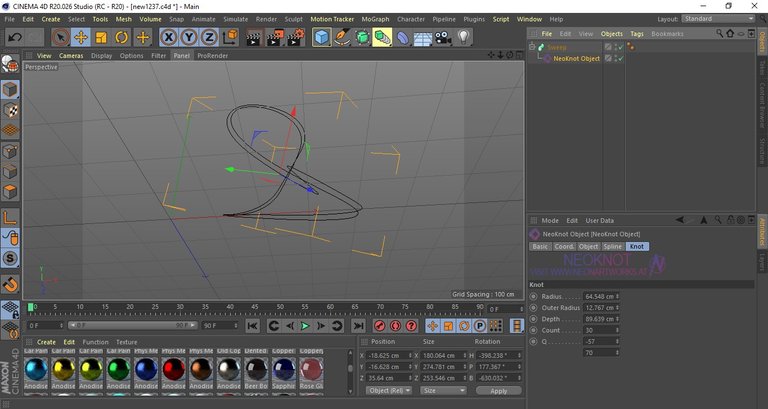Open the Layout Standard dropdown
Viewport: 768px width, 409px height.
[718, 19]
